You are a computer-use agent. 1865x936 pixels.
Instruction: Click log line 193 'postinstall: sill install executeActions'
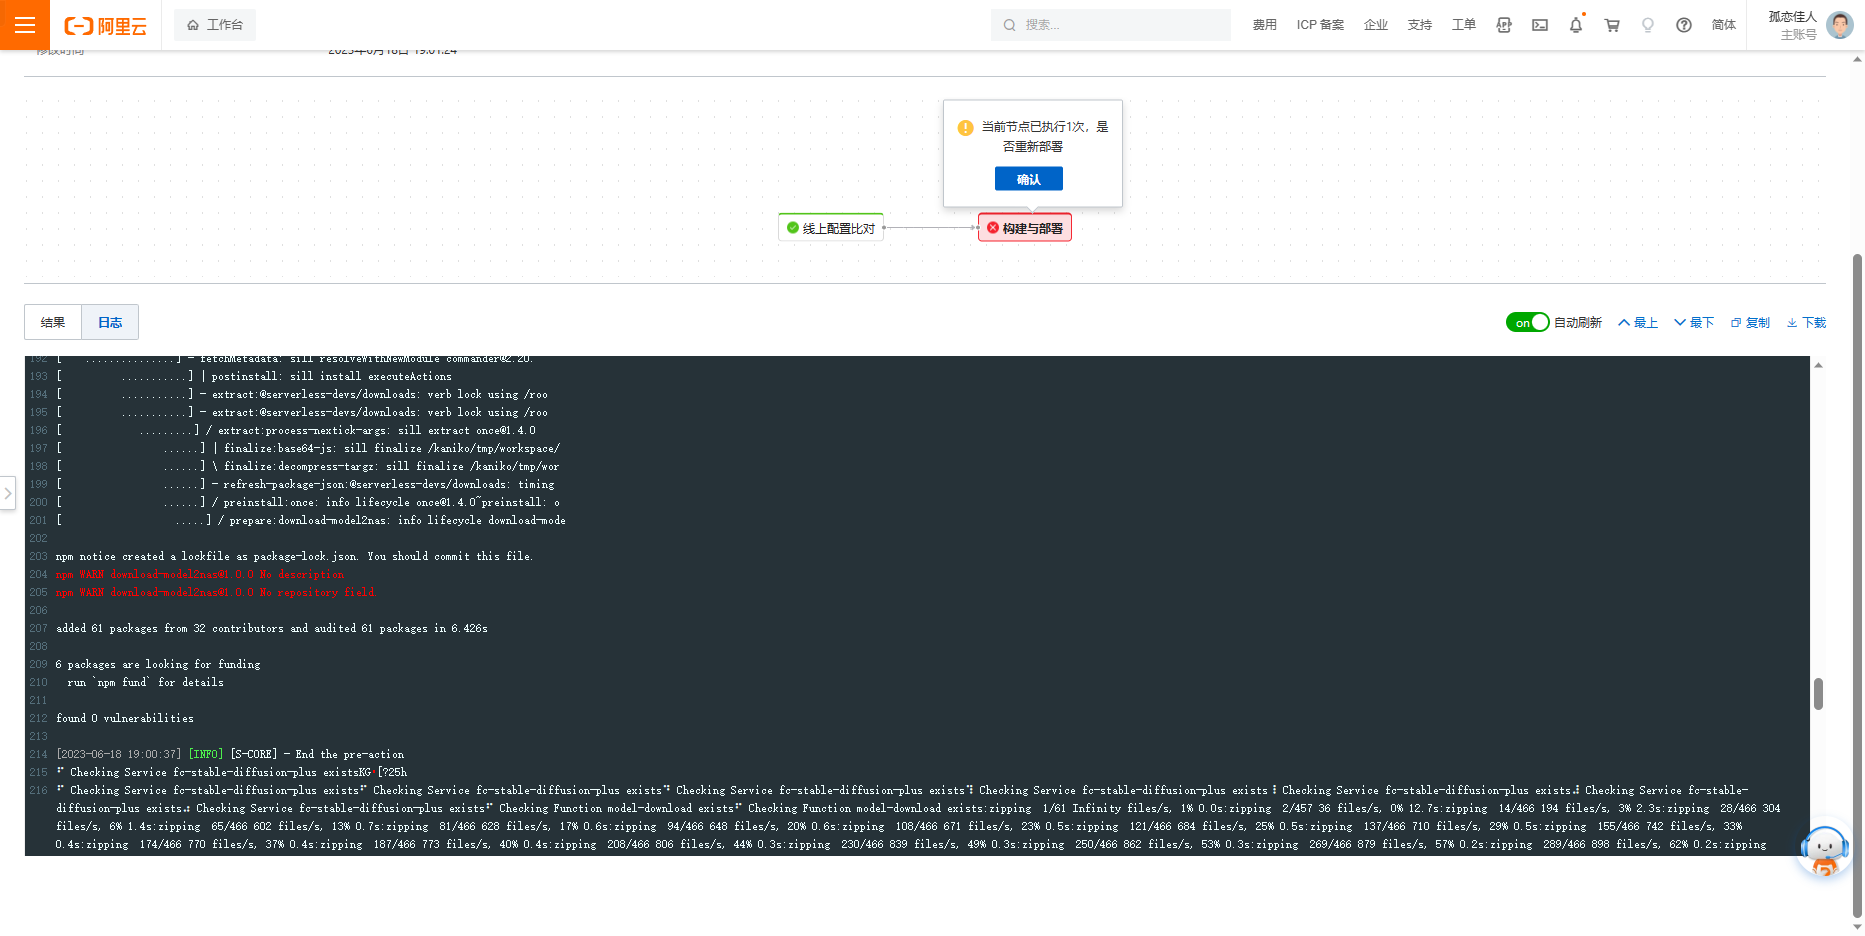254,376
